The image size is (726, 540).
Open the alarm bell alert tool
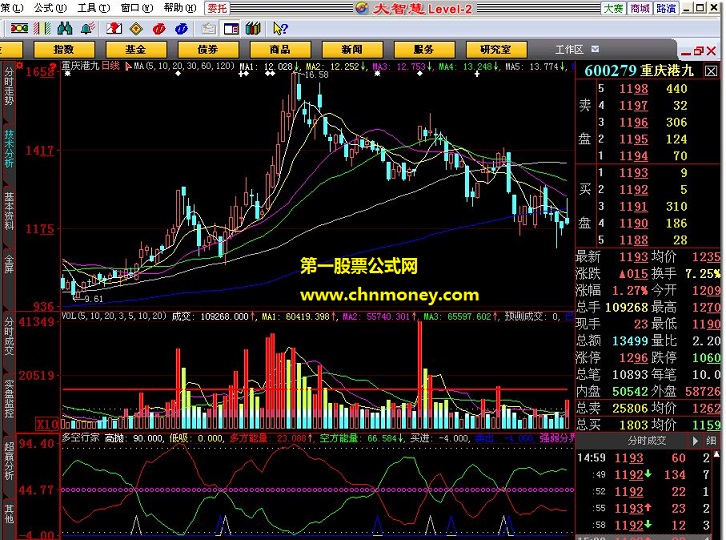pos(88,29)
